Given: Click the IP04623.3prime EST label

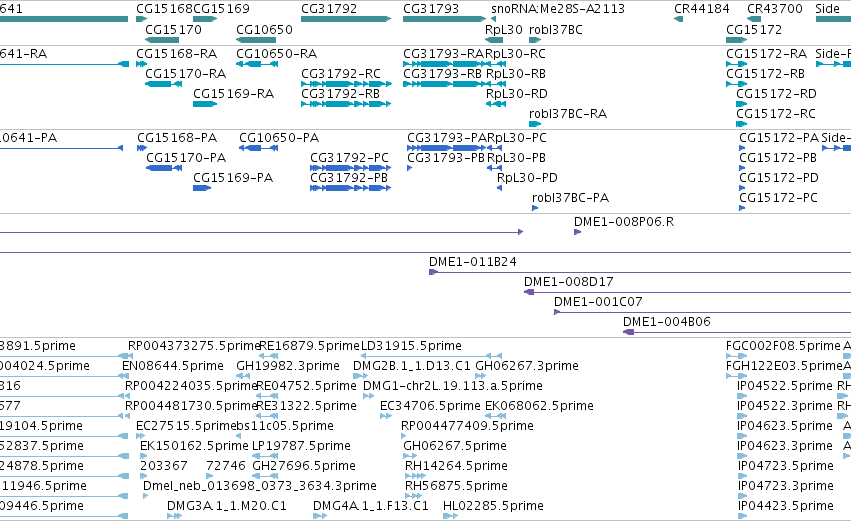Looking at the screenshot, I should tap(785, 446).
